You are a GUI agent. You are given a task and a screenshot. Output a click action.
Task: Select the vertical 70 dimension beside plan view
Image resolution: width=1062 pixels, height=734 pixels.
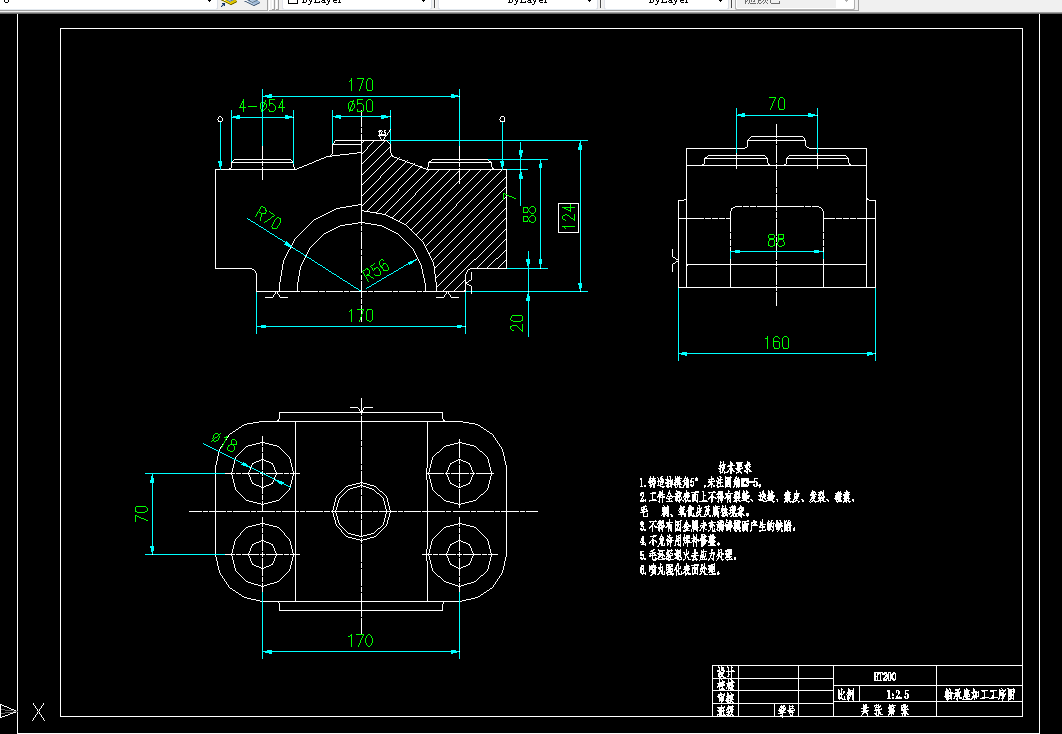(142, 514)
